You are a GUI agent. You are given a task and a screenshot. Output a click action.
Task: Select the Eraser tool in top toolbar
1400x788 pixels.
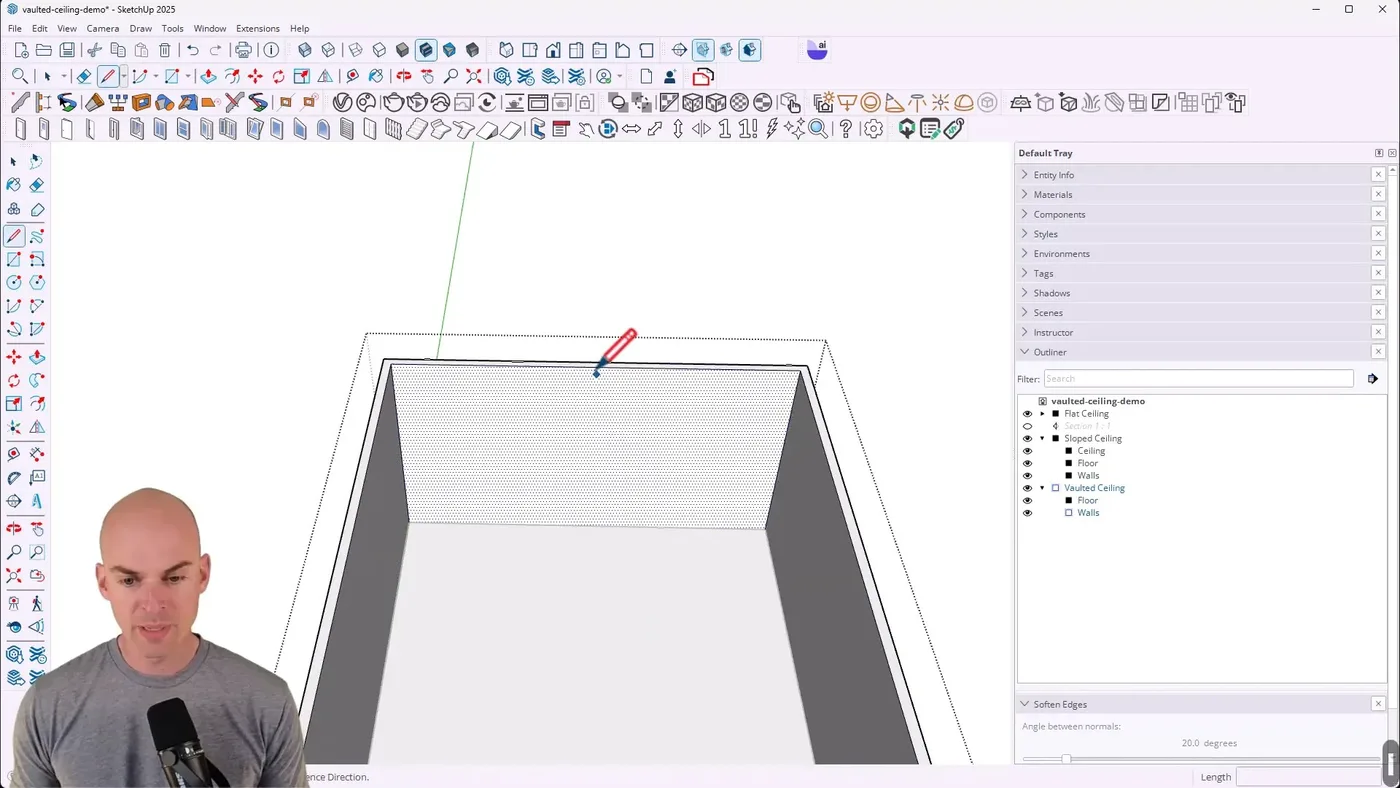click(x=84, y=76)
